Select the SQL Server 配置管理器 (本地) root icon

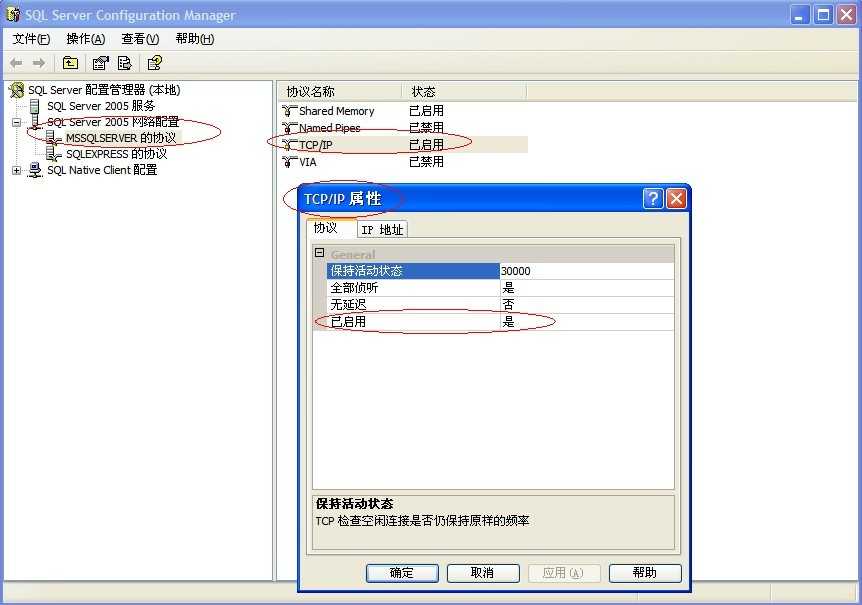(x=17, y=90)
